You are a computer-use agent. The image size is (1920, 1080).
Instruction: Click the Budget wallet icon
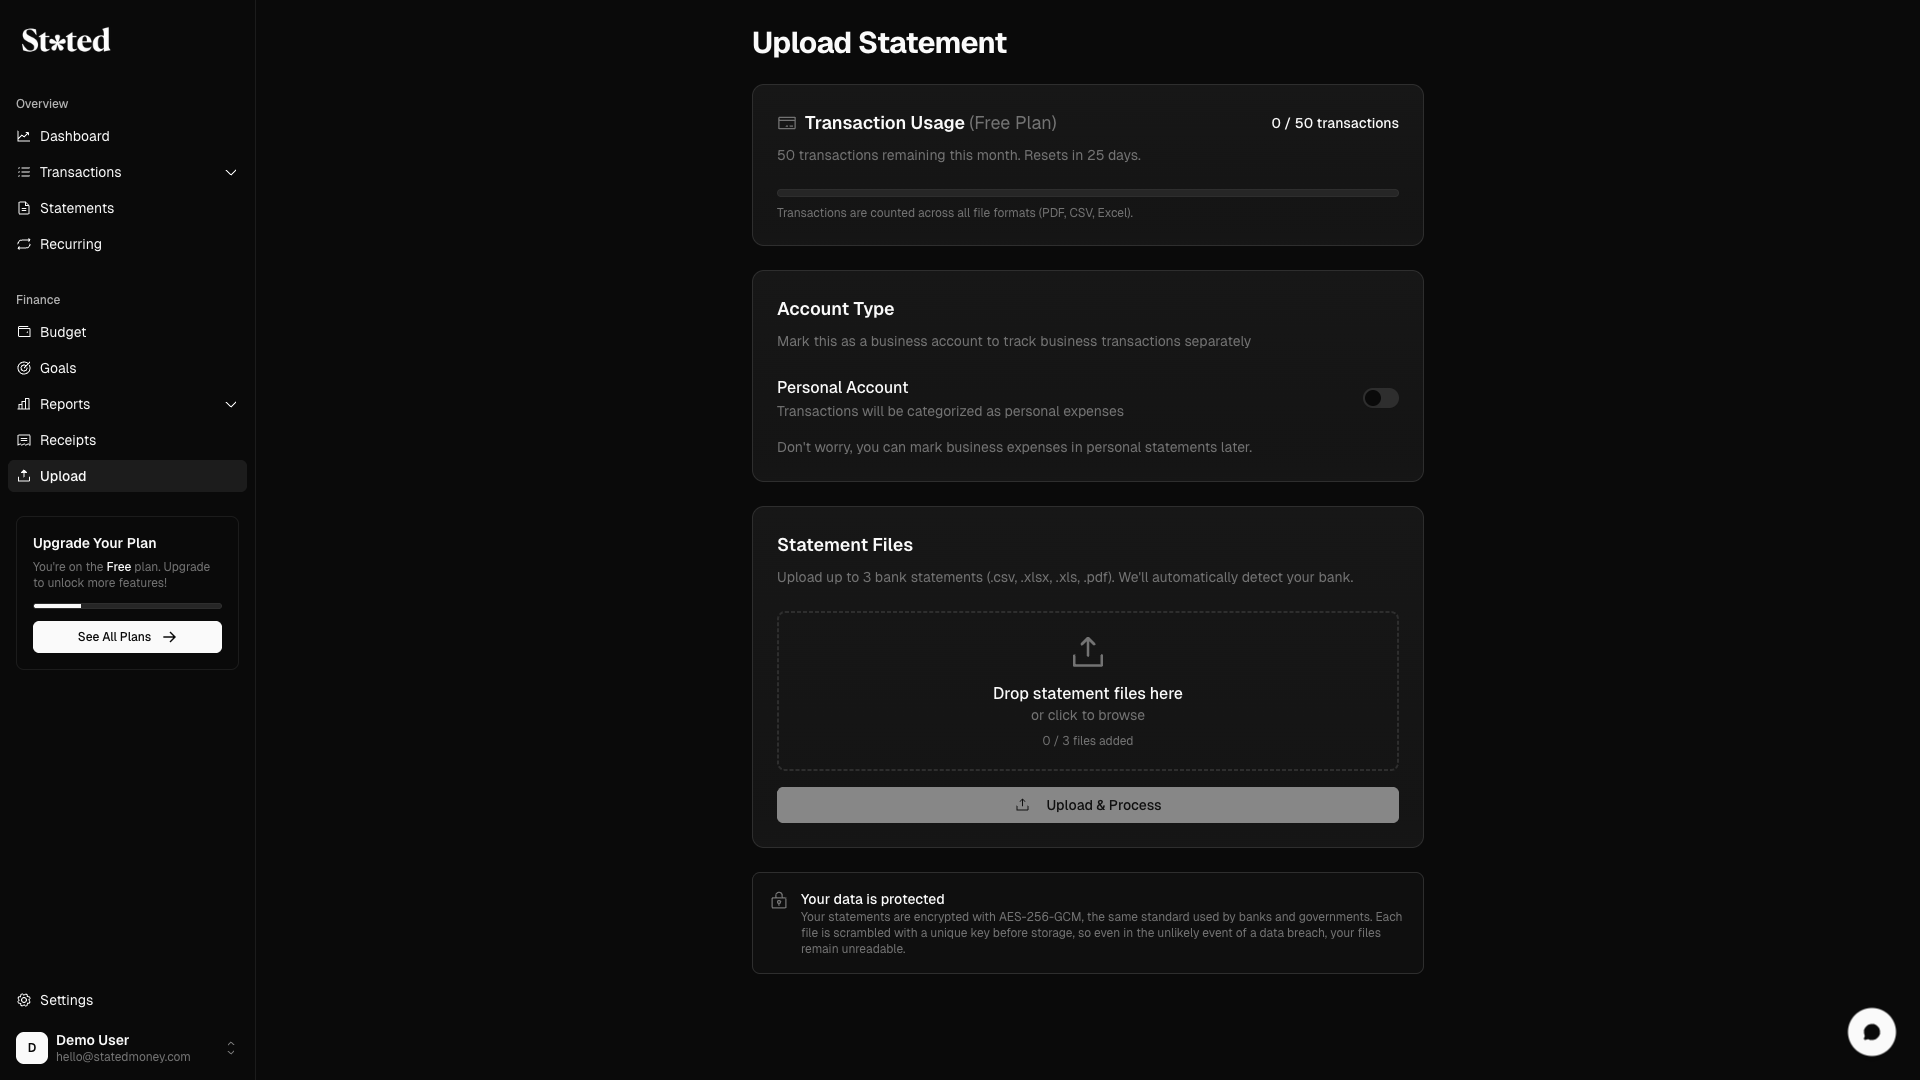24,332
